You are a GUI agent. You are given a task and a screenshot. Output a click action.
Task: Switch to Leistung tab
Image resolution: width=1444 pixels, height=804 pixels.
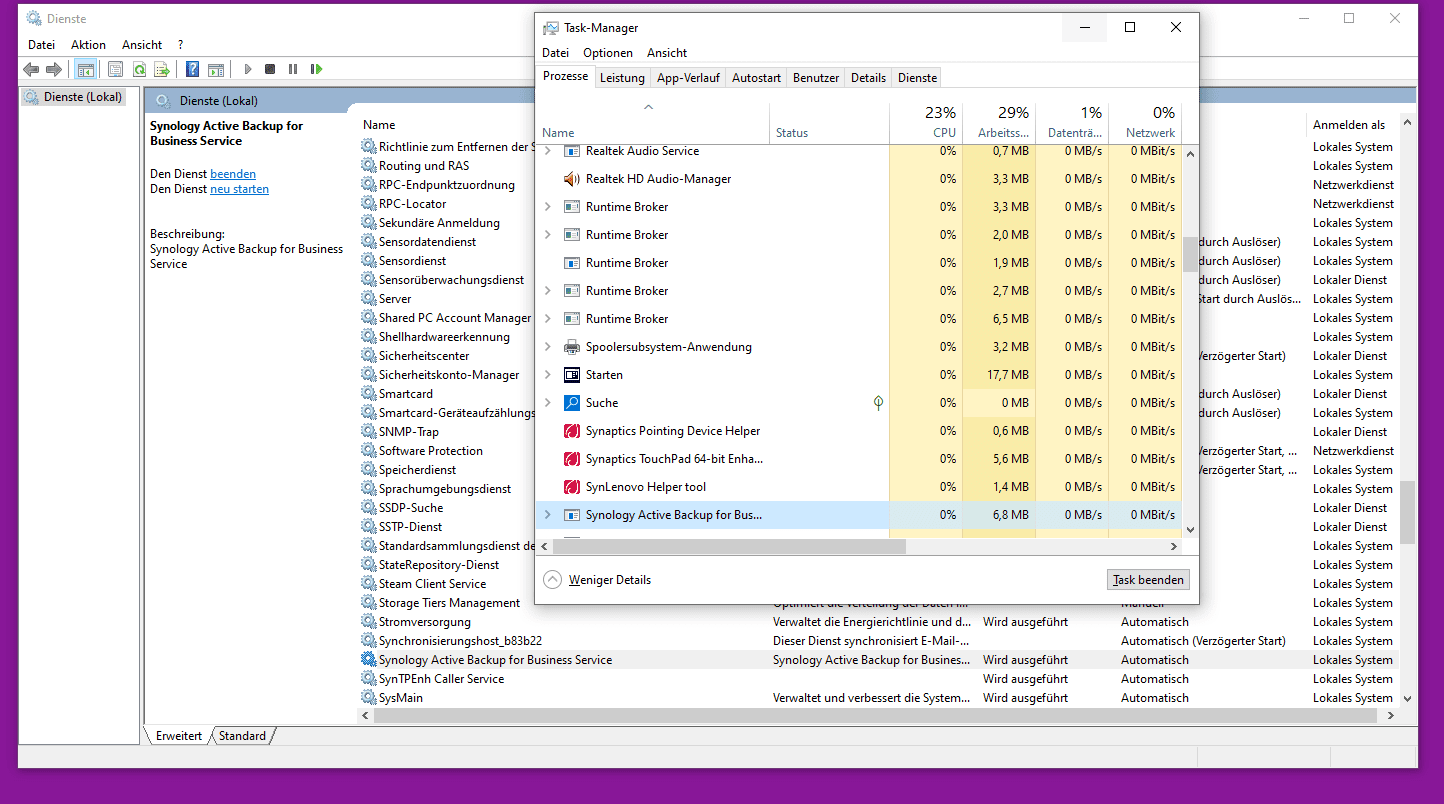622,78
